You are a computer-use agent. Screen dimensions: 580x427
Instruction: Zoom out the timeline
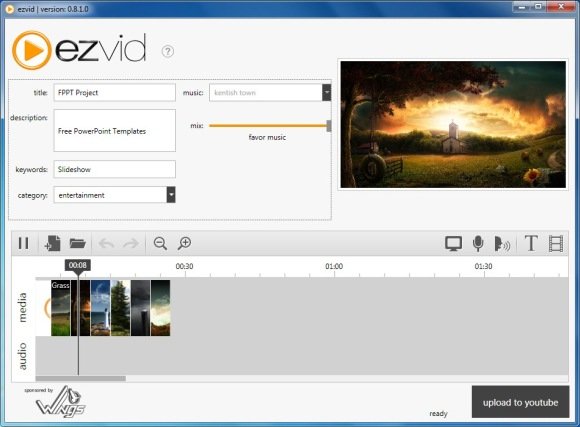pyautogui.click(x=160, y=243)
